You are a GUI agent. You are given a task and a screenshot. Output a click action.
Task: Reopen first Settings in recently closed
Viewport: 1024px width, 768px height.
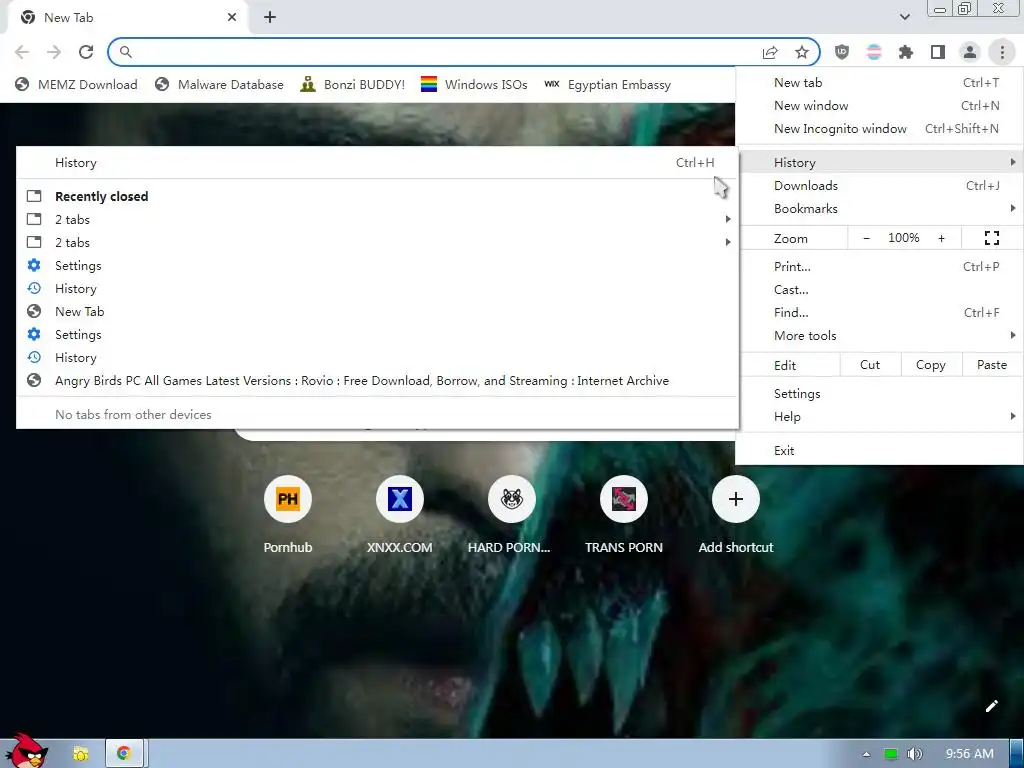(x=377, y=266)
